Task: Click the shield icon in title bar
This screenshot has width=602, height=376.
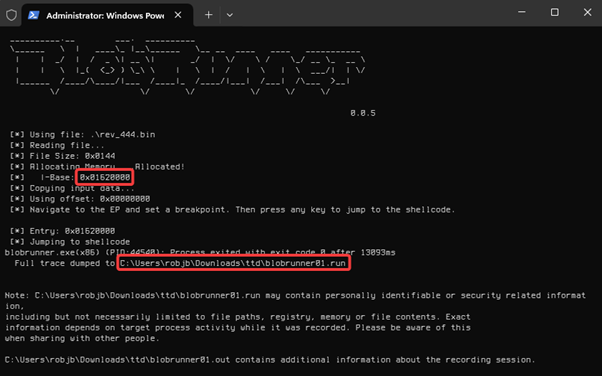Action: tap(12, 15)
